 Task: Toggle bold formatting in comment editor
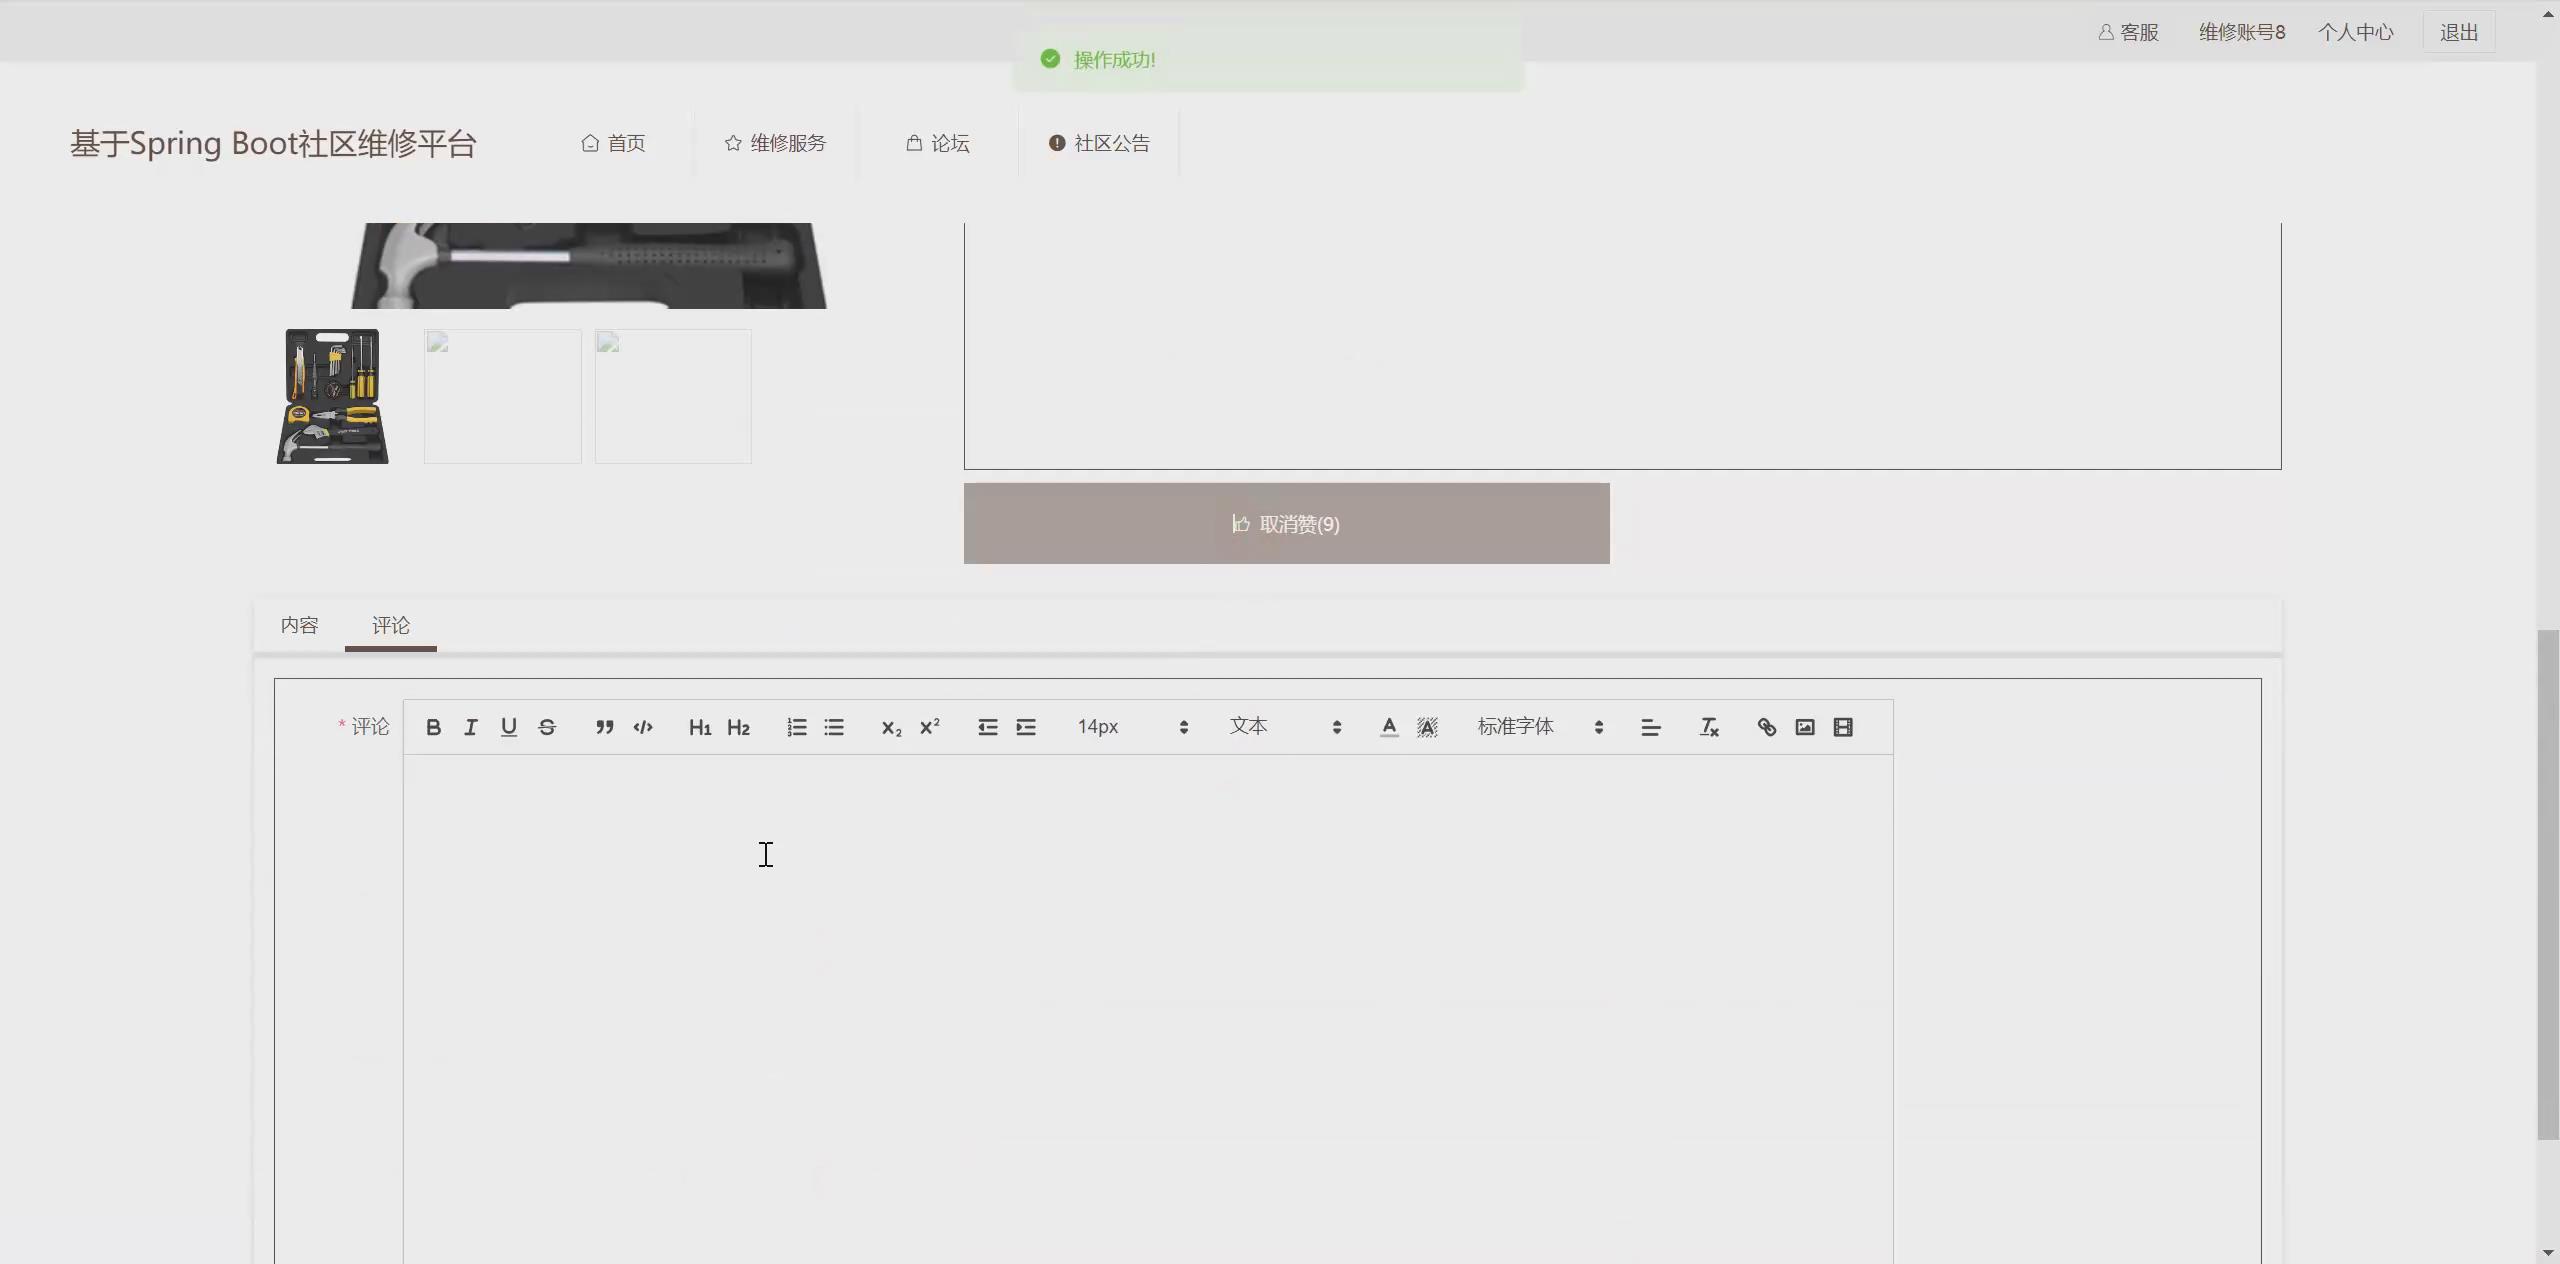(433, 727)
